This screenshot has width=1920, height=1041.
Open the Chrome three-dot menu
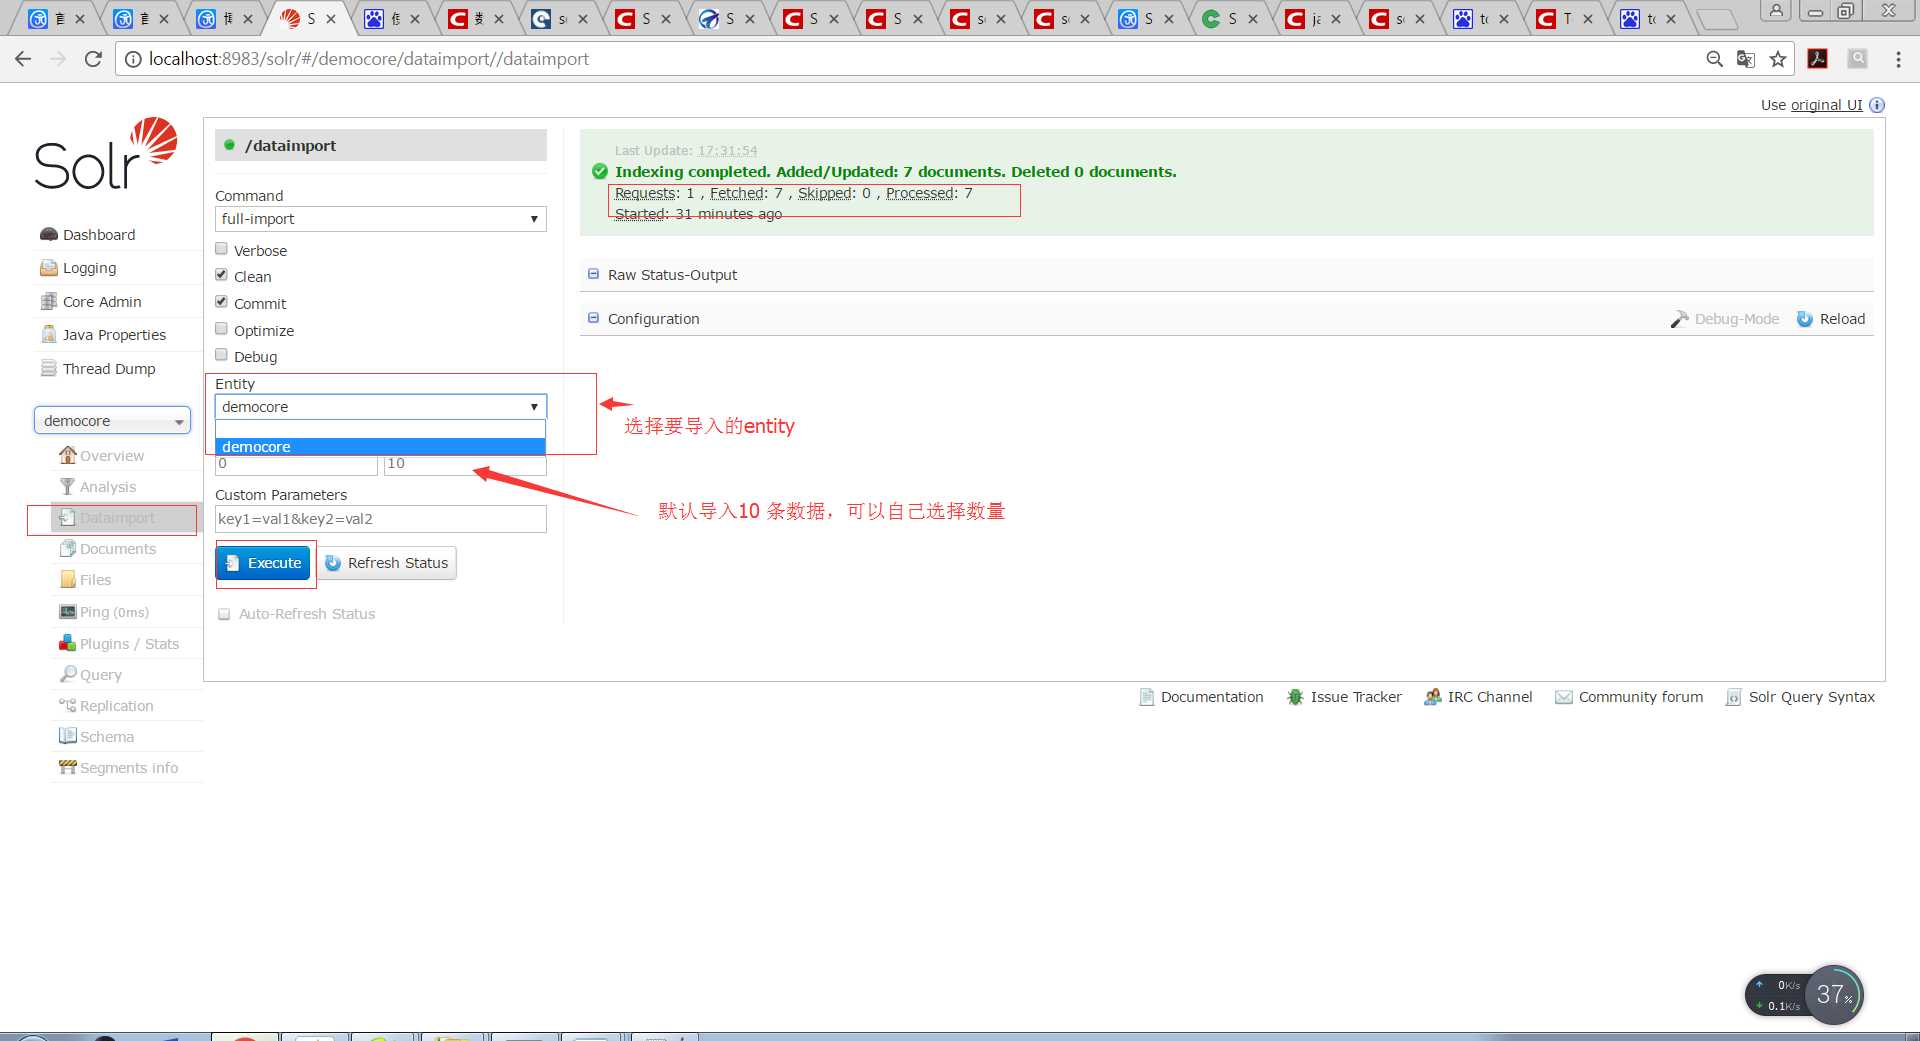[x=1898, y=59]
